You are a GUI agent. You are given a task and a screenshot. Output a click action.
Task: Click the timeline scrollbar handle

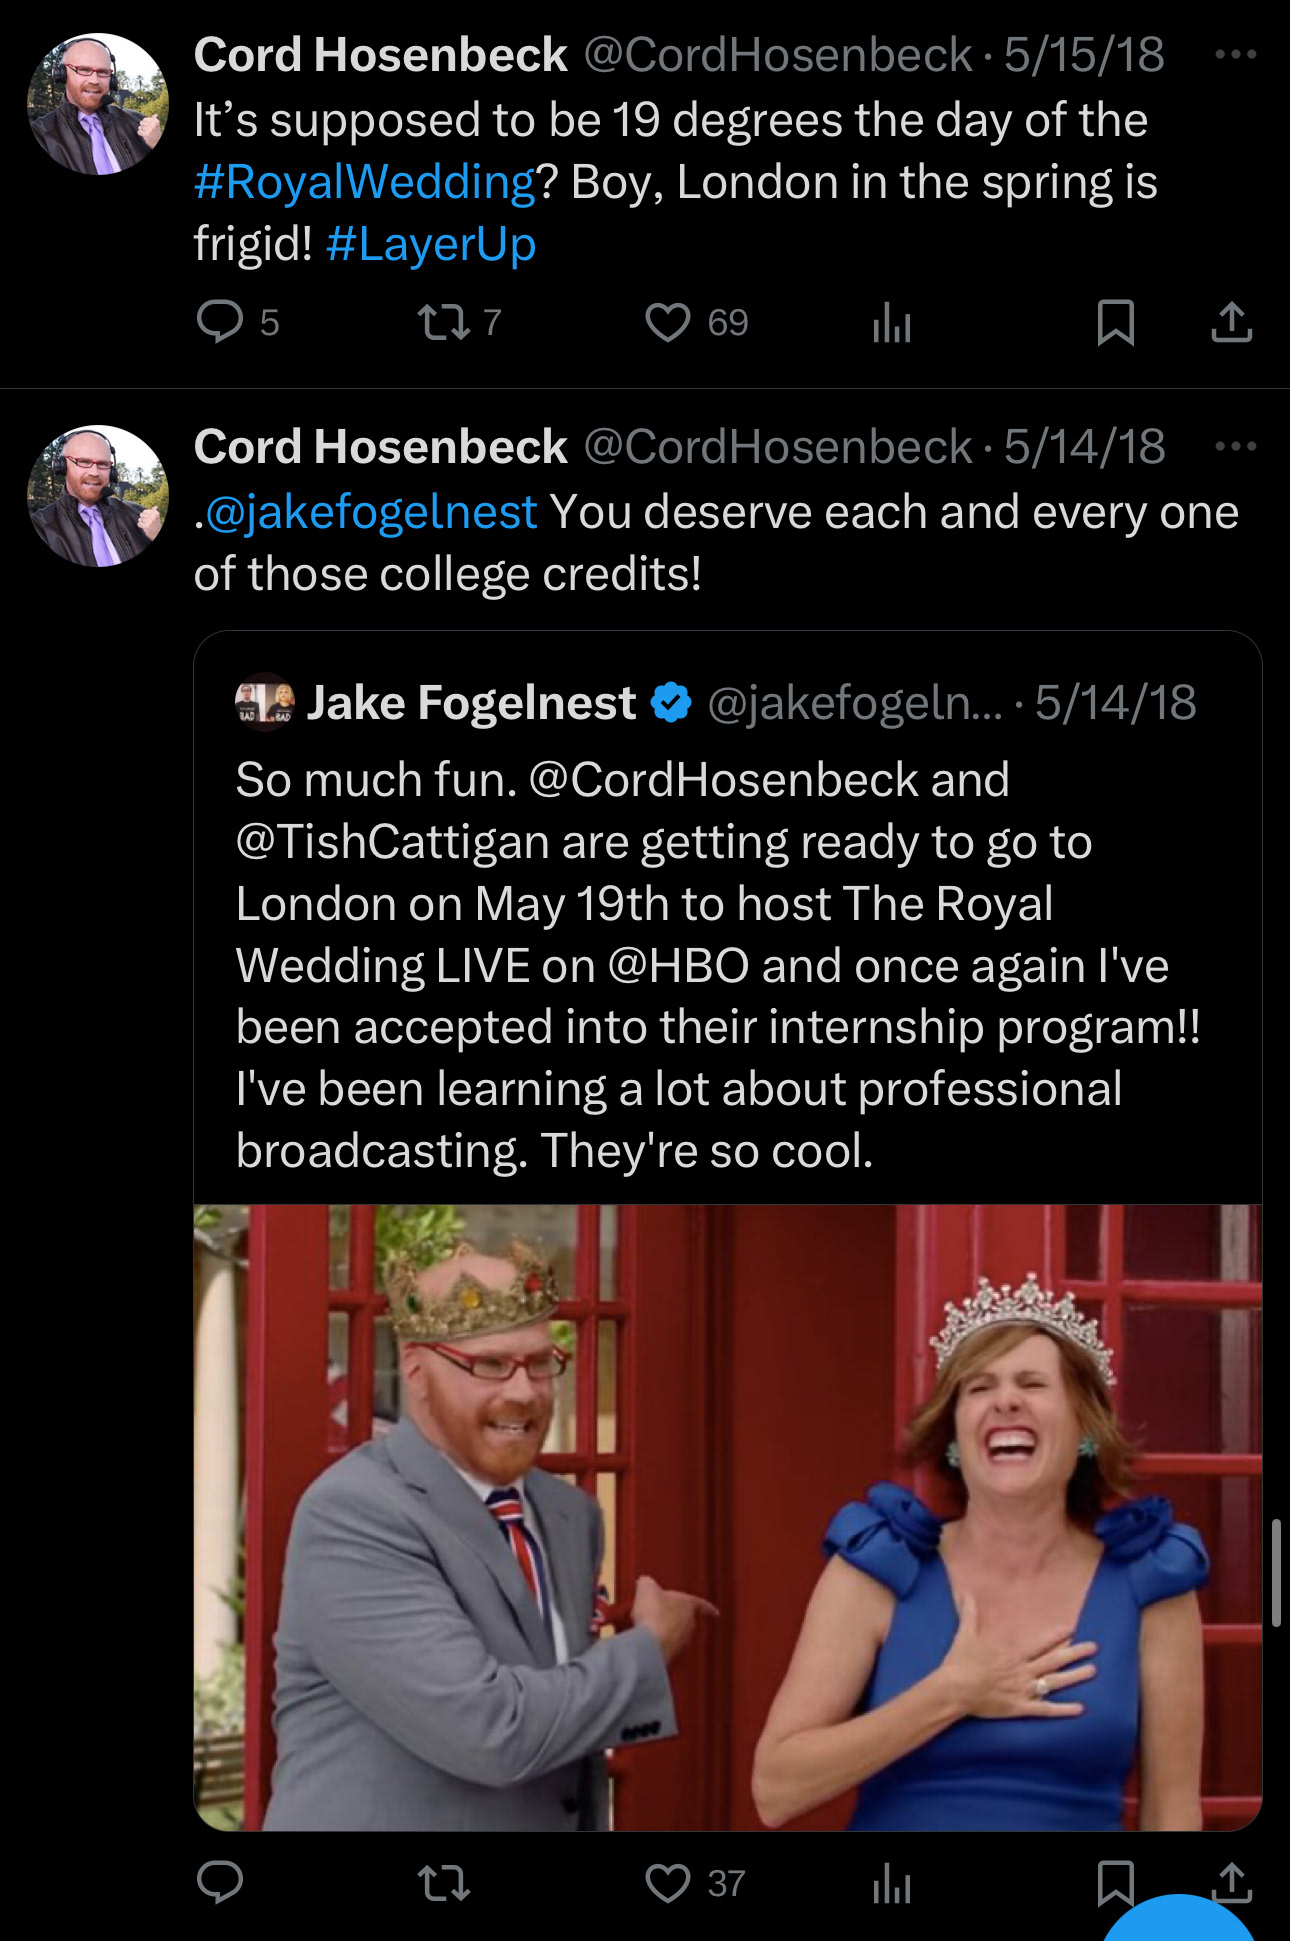1275,1573
